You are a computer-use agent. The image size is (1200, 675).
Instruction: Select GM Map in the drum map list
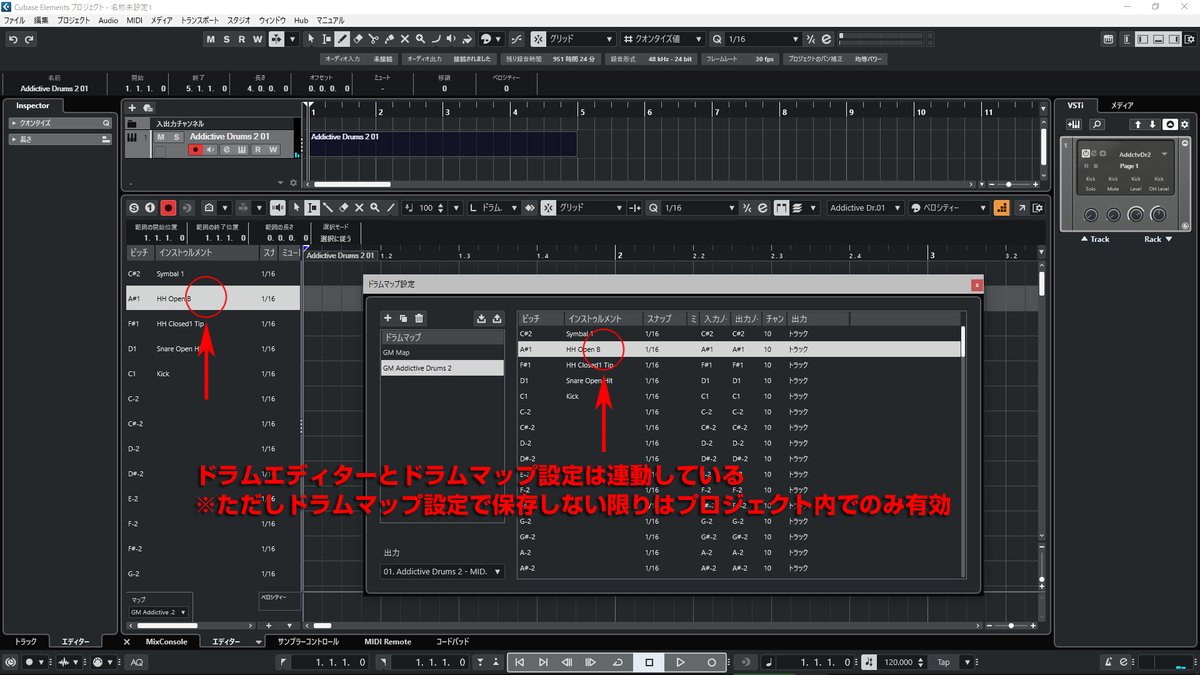442,352
